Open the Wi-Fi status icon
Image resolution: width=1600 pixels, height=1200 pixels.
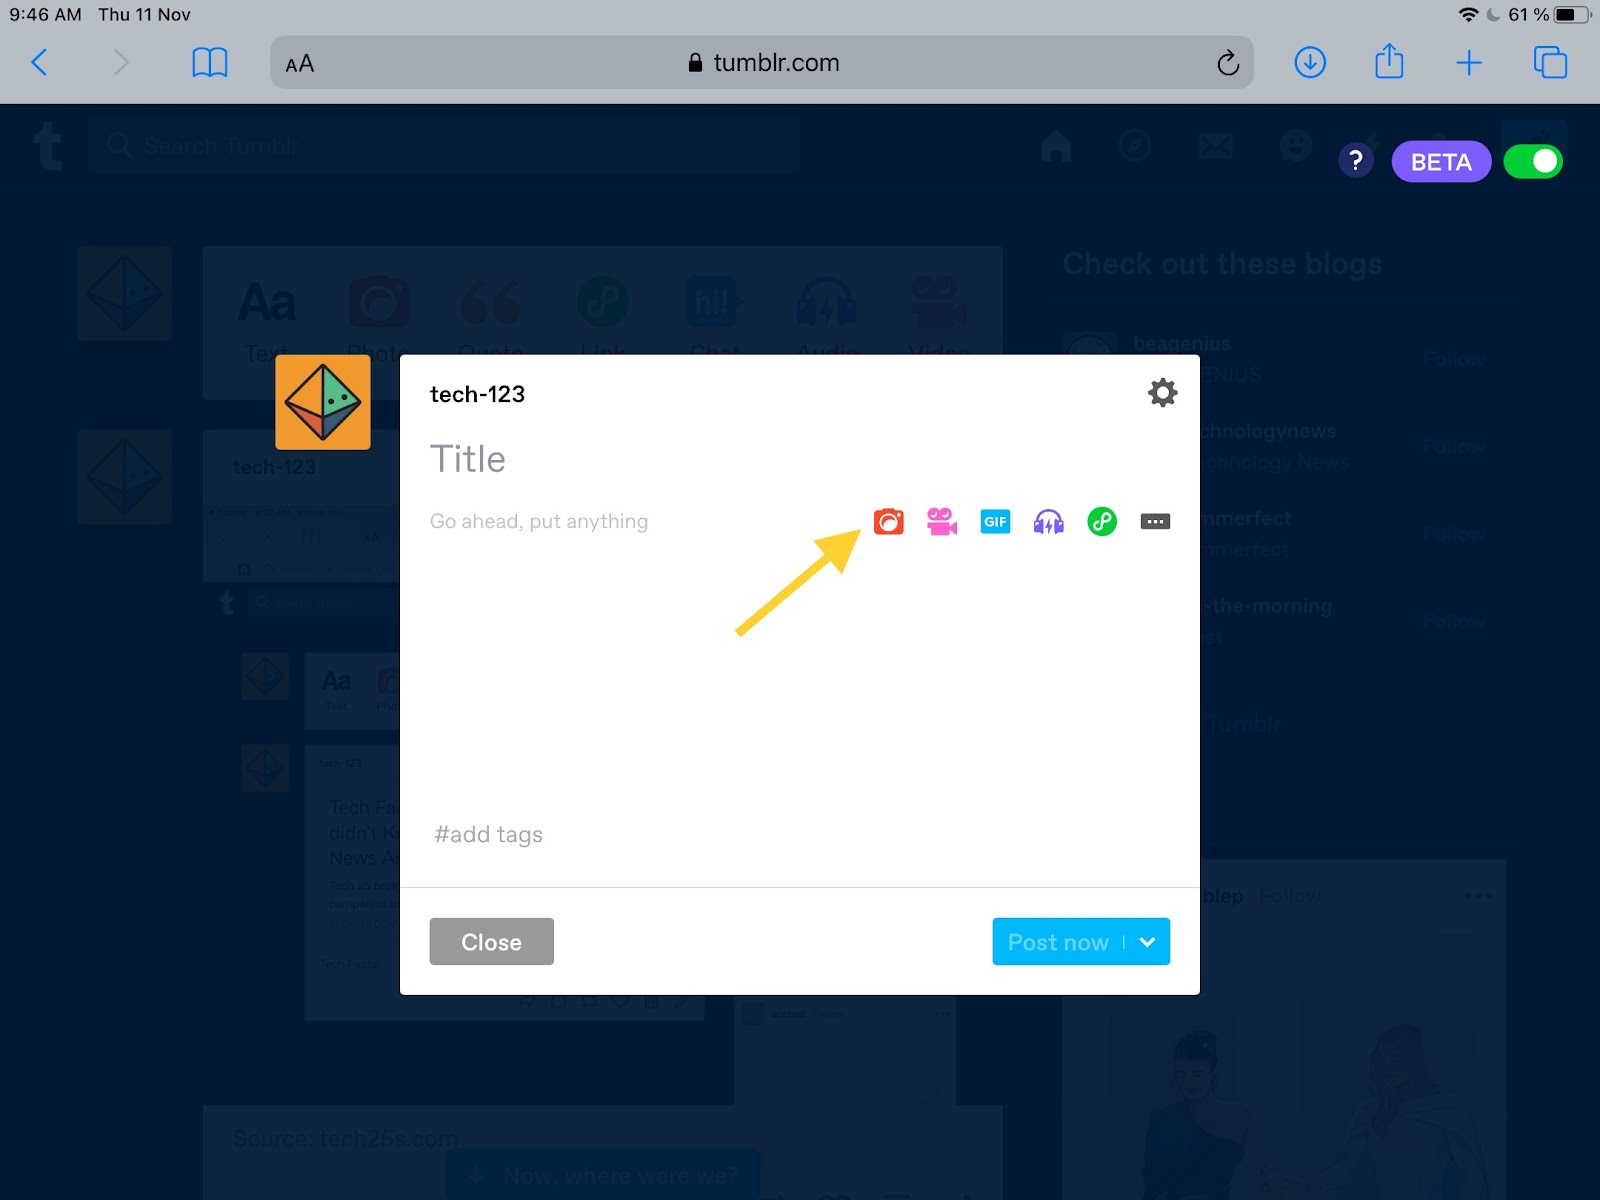[1468, 15]
